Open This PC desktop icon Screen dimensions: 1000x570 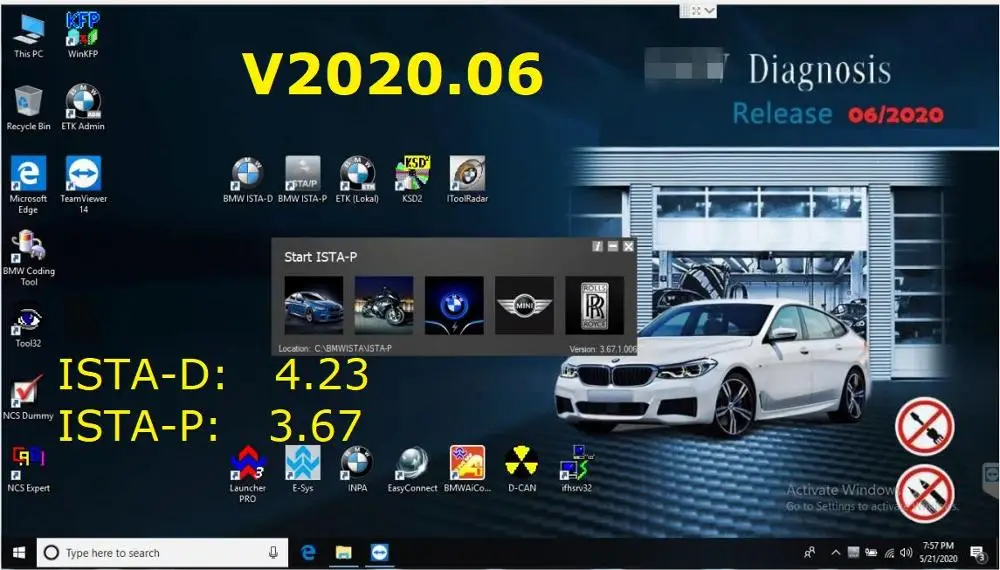tap(29, 36)
